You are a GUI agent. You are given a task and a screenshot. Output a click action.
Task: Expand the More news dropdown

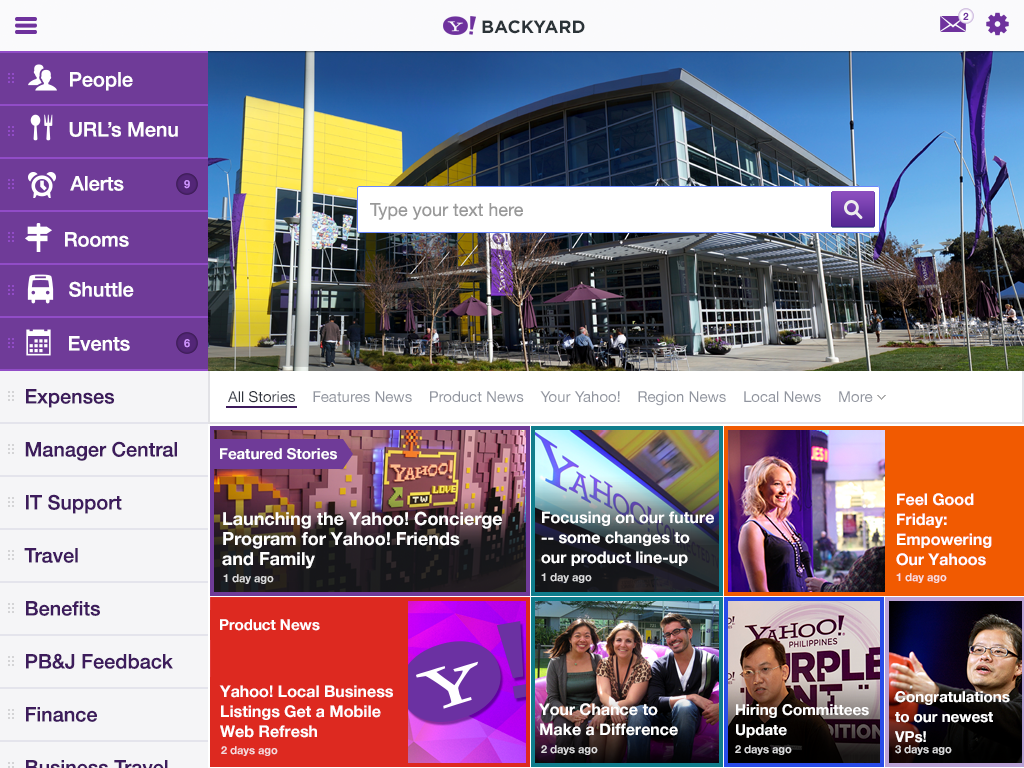pyautogui.click(x=861, y=397)
